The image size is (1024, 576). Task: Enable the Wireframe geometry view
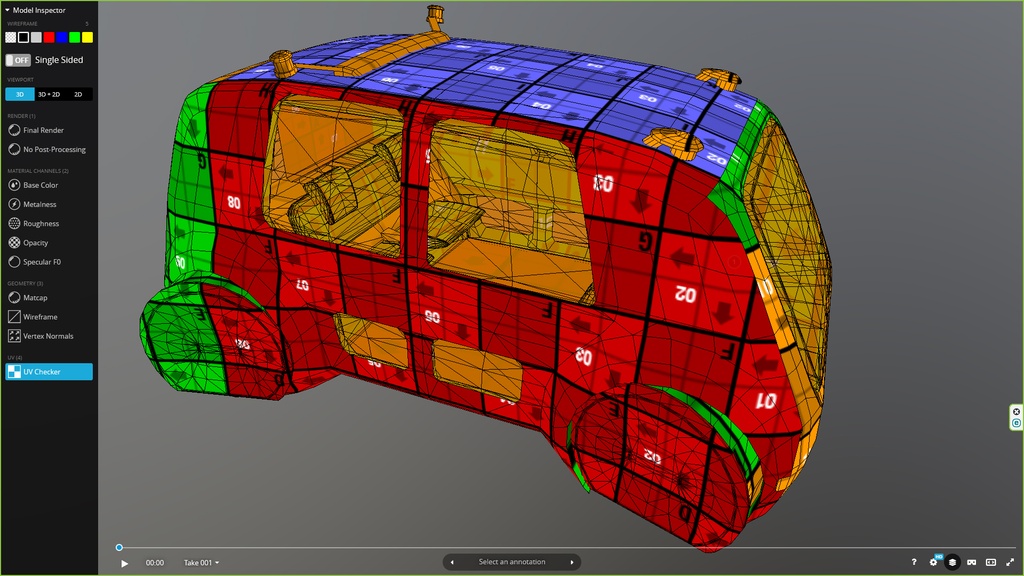[40, 317]
